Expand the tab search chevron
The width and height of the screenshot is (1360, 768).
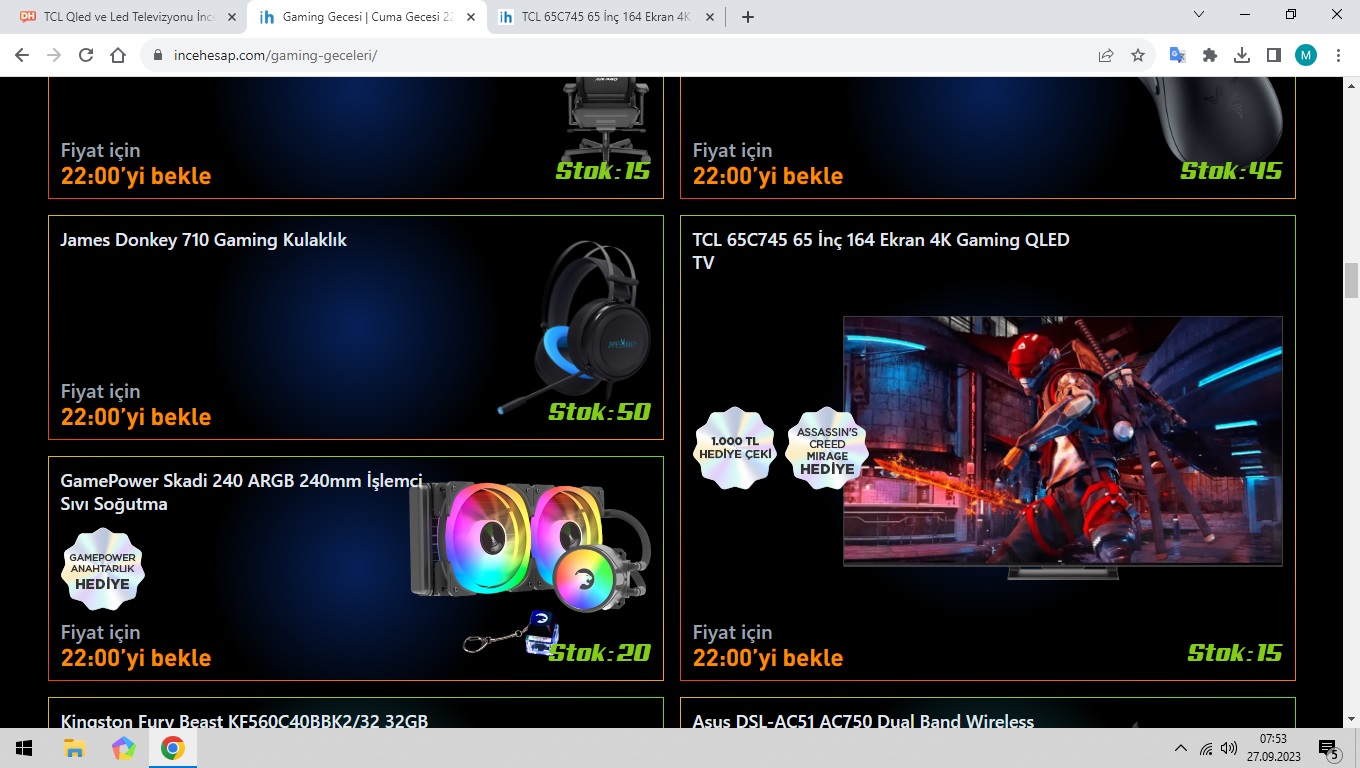[1200, 14]
